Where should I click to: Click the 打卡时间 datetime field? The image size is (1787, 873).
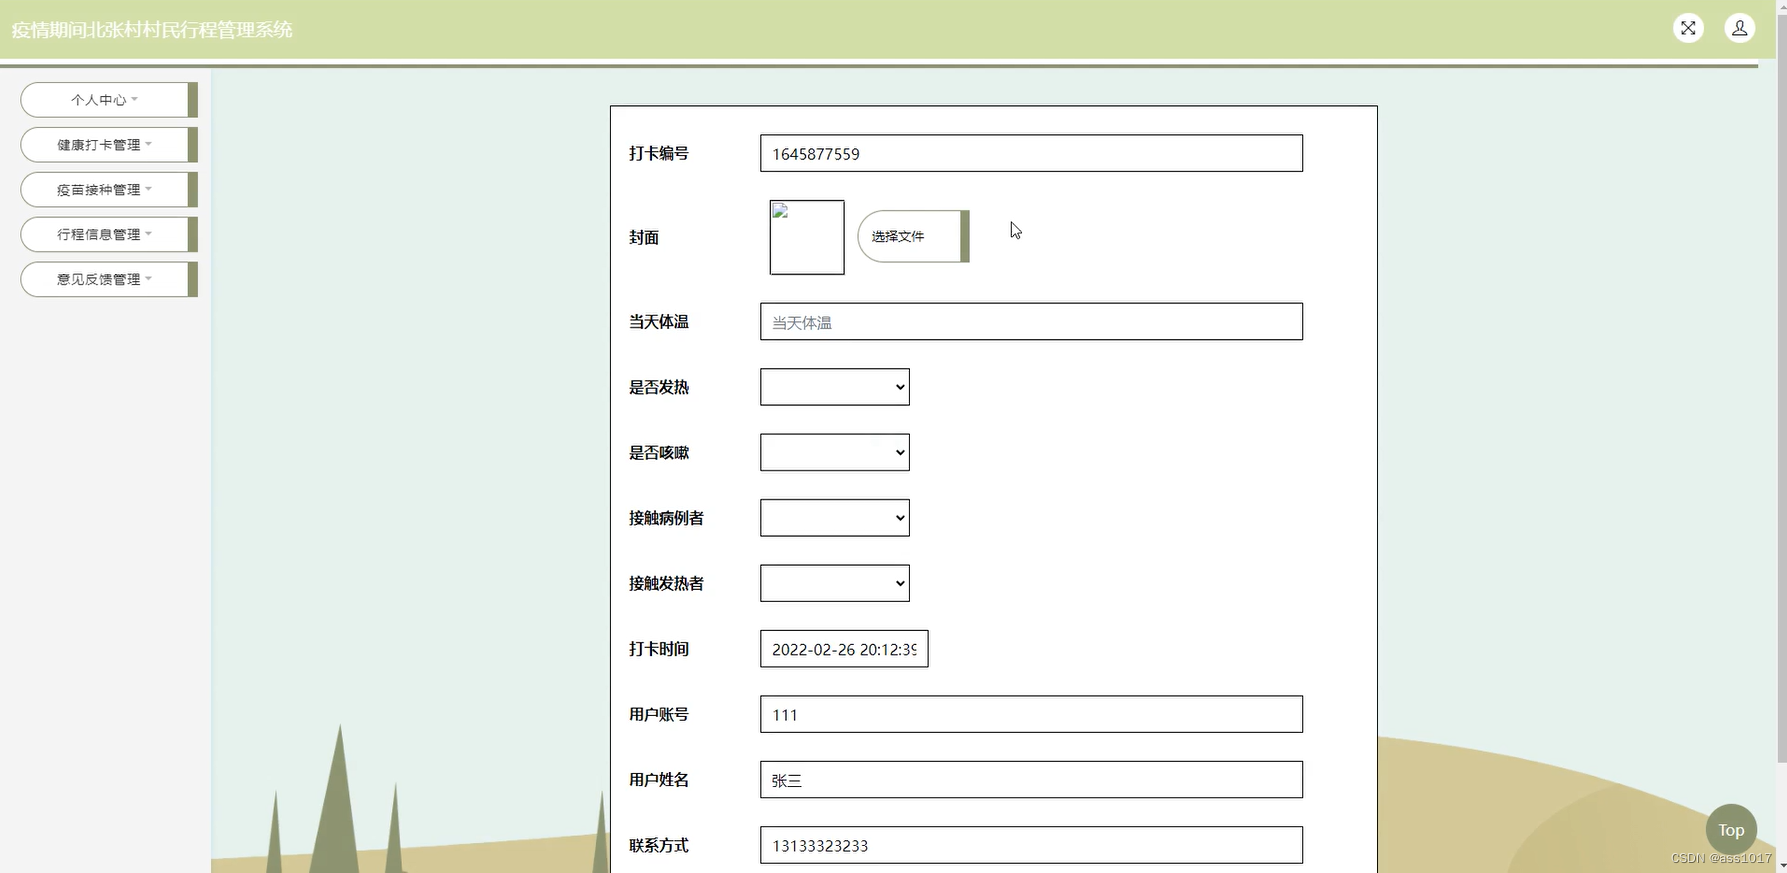coord(844,649)
